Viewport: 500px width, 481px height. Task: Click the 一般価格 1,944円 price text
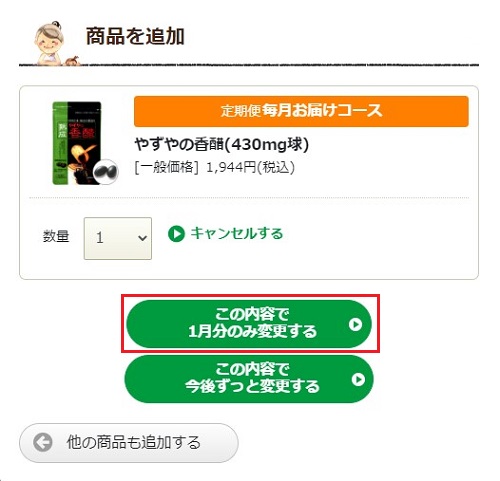[215, 167]
